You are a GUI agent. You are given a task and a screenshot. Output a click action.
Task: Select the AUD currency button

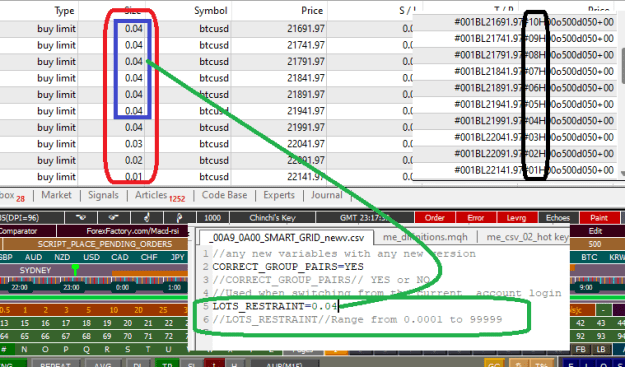point(33,257)
